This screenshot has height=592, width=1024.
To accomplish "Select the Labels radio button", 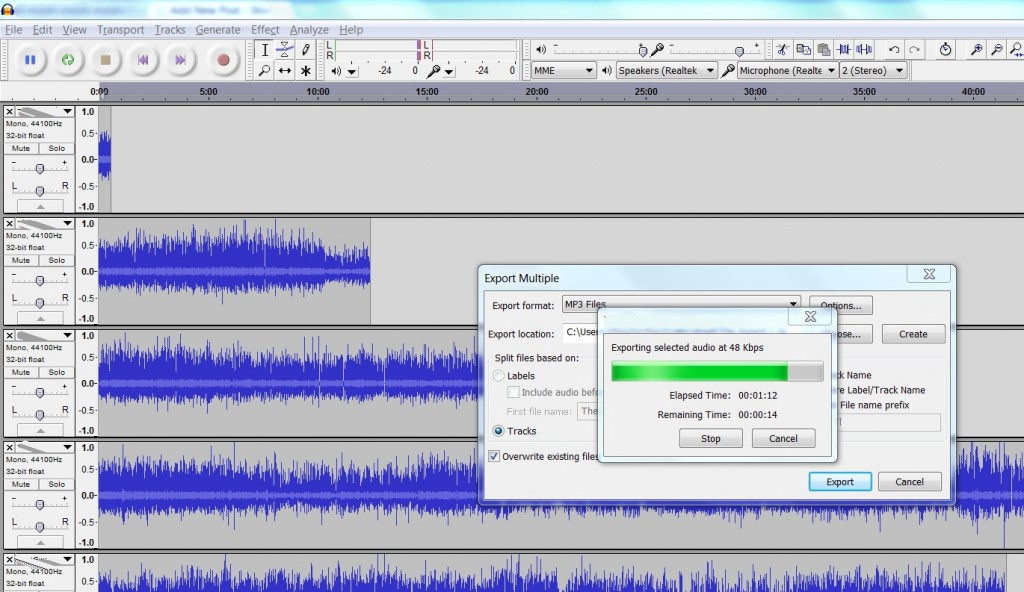I will [x=499, y=376].
